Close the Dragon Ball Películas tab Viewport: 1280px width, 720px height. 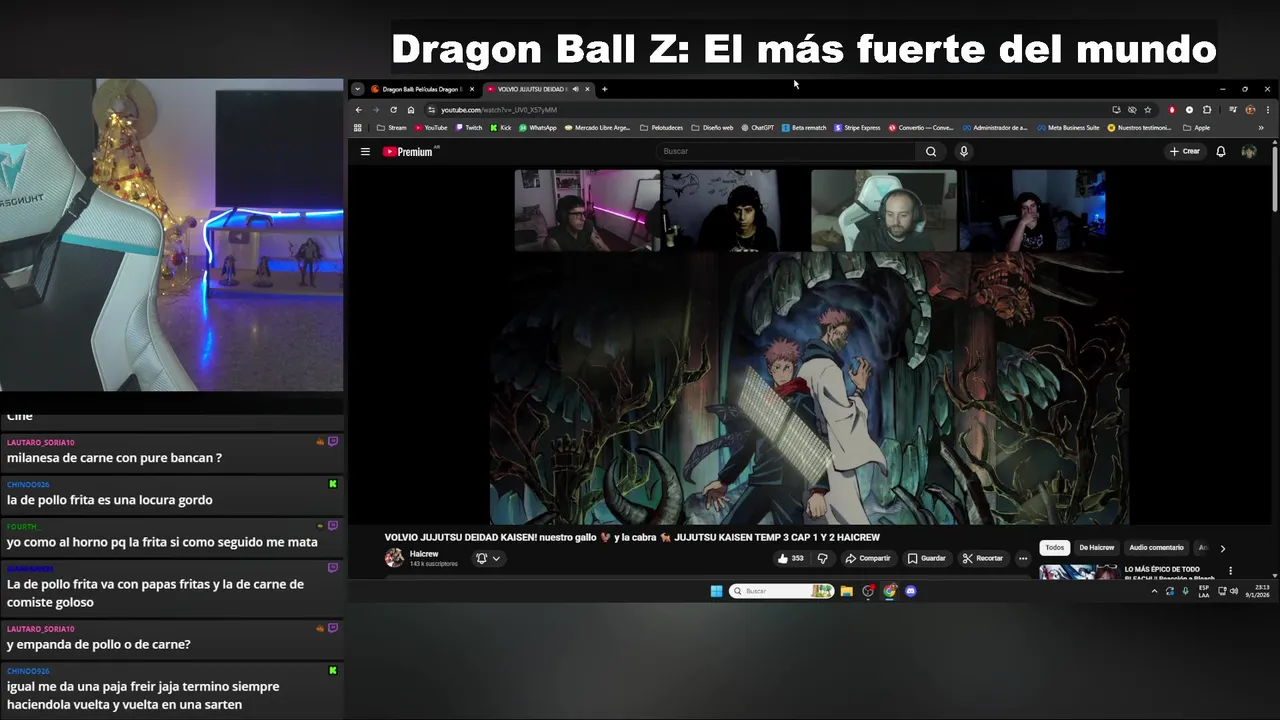472,89
